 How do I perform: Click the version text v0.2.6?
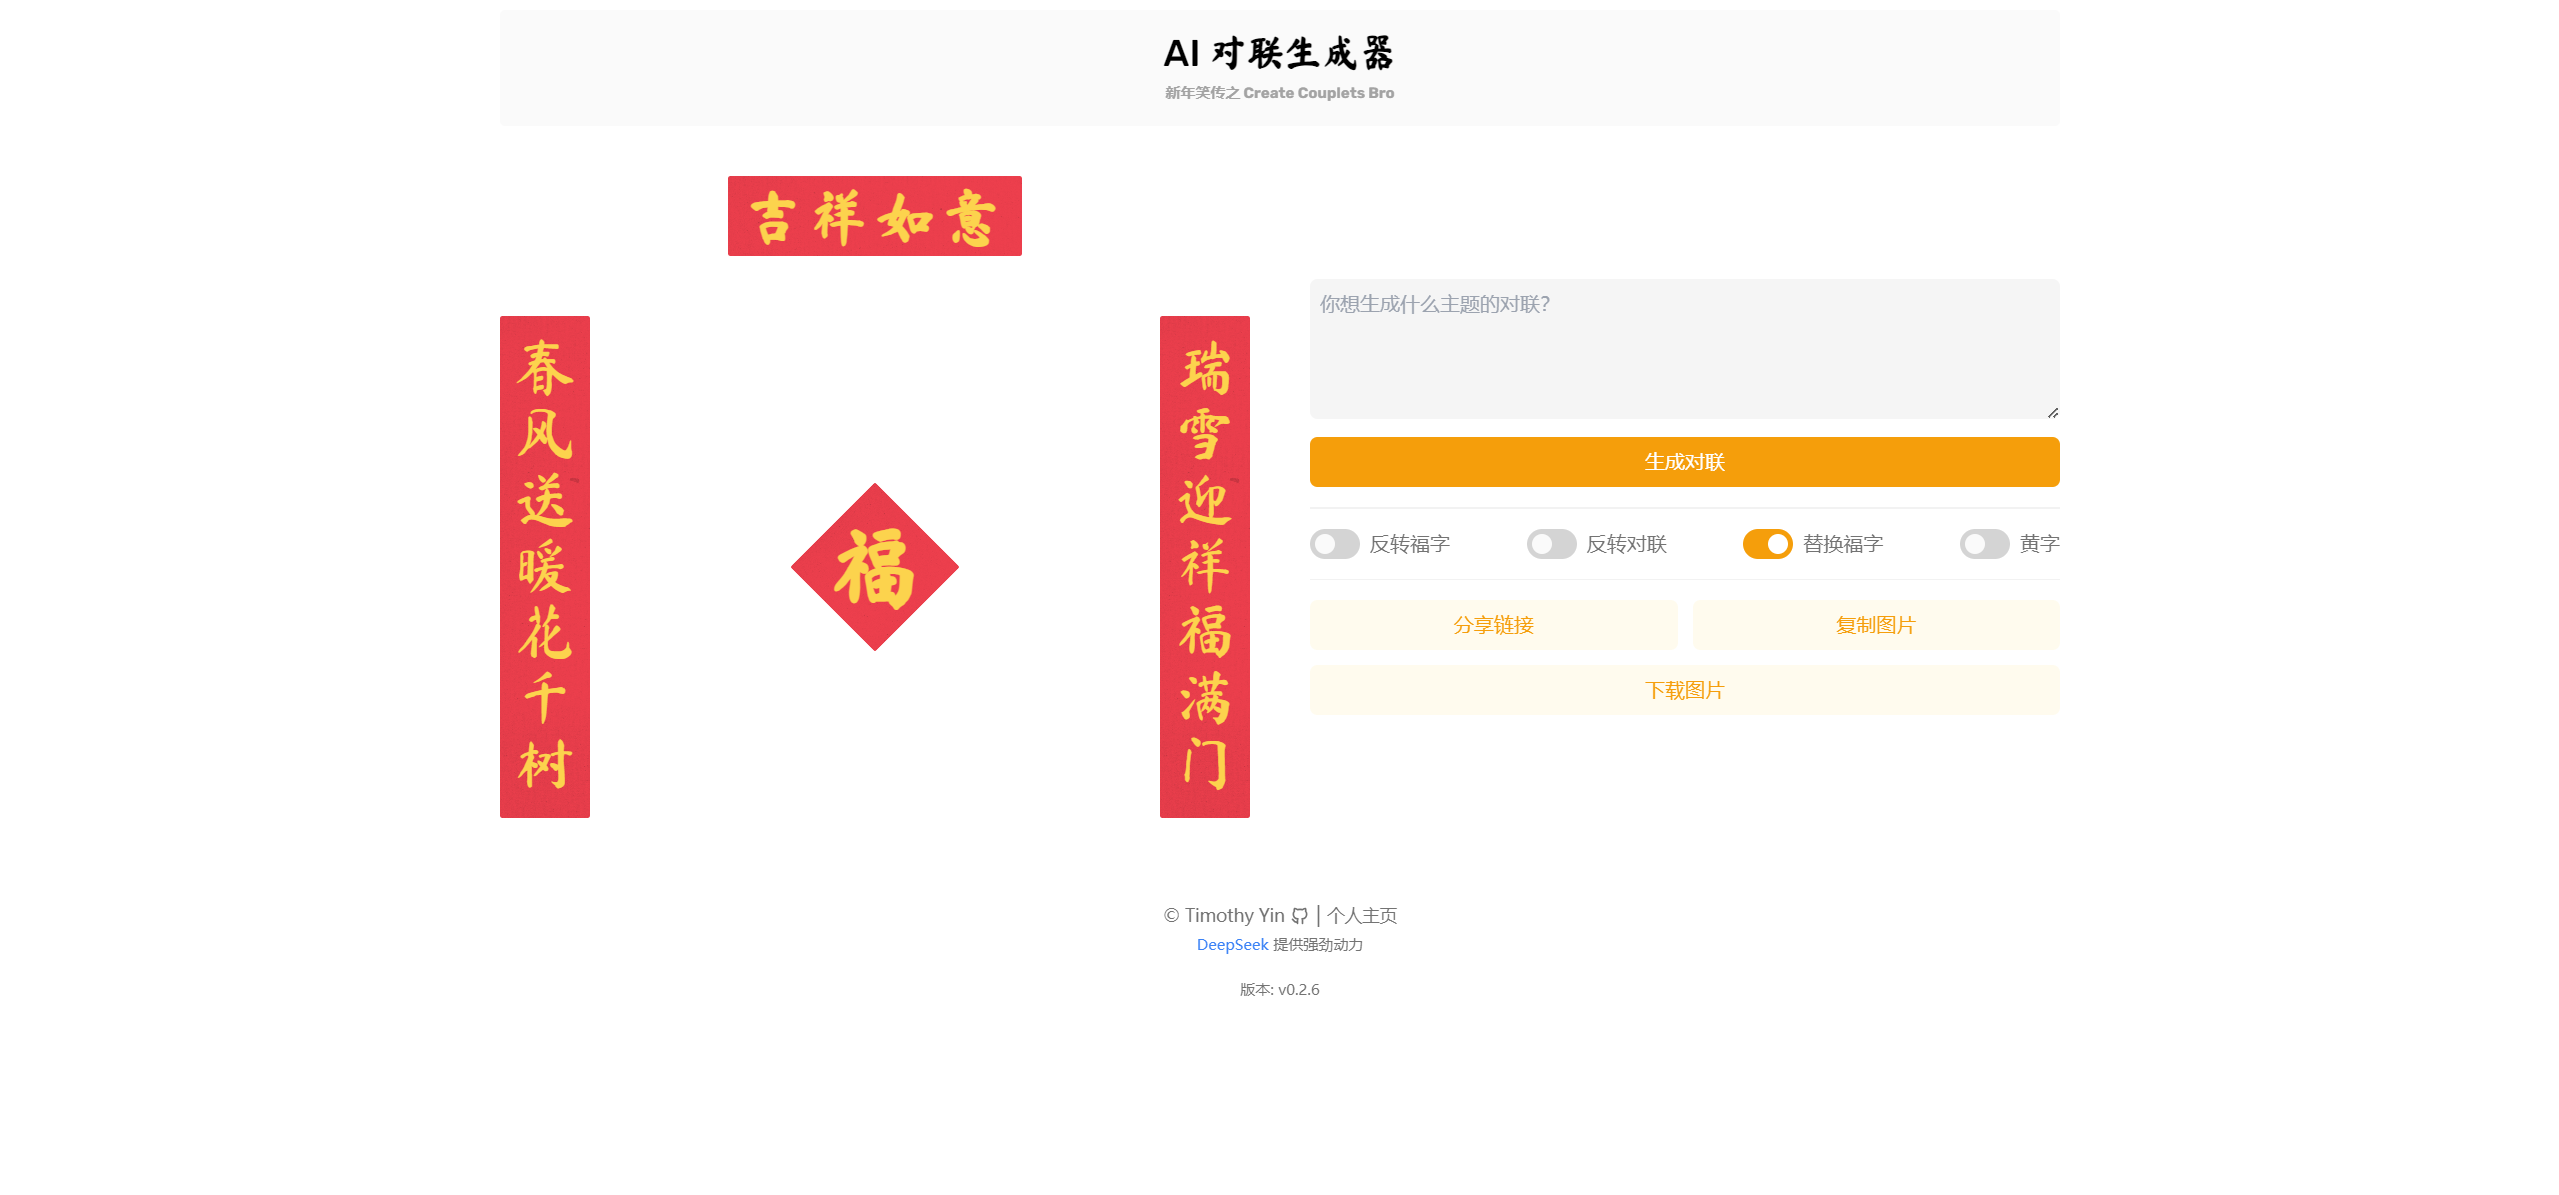(x=1279, y=990)
